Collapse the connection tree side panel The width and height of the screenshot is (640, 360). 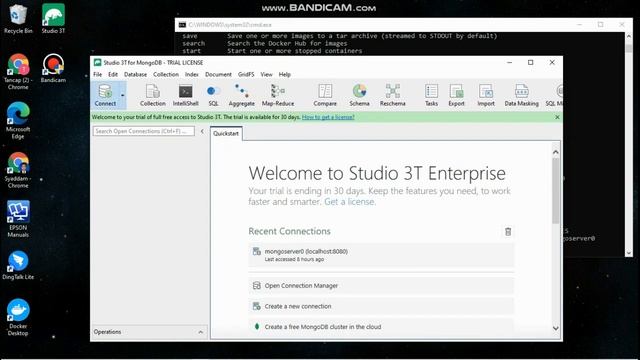point(202,131)
